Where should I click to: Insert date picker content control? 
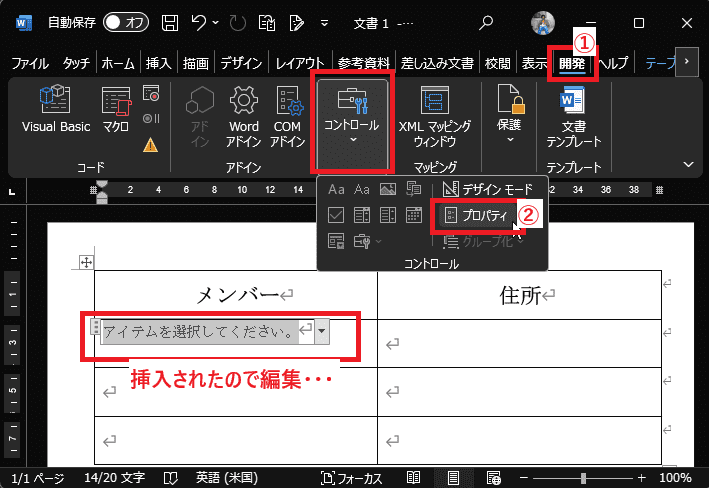click(x=413, y=214)
